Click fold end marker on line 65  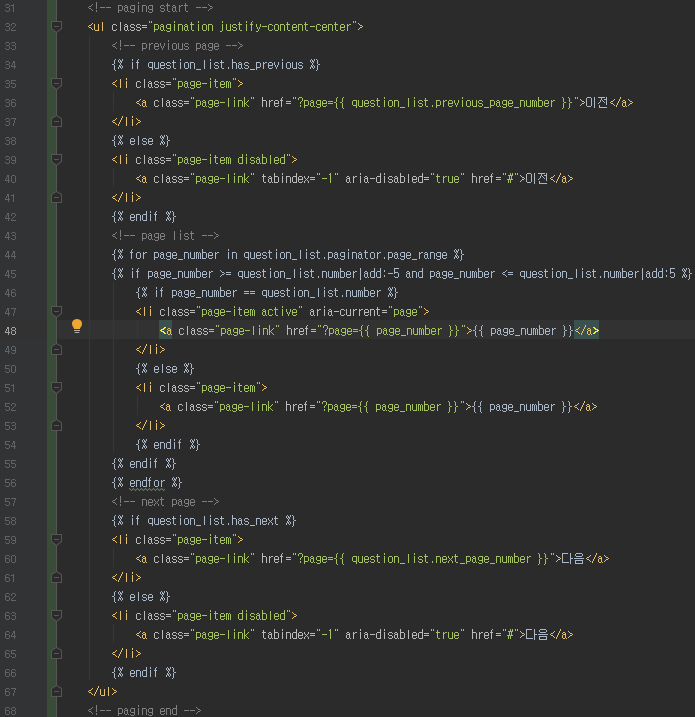pos(57,654)
